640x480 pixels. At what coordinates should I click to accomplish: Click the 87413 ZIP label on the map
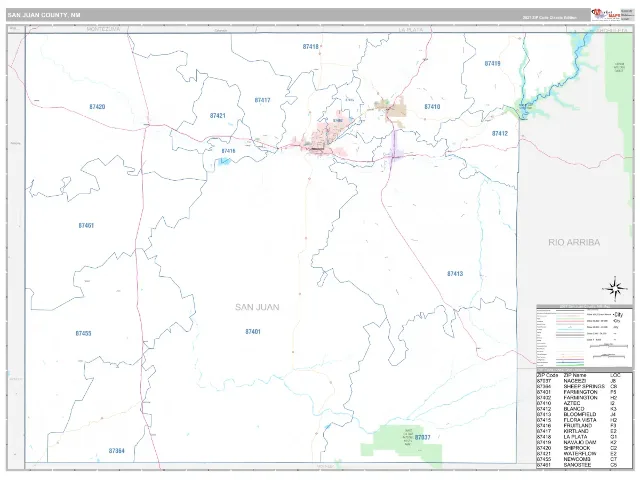[x=455, y=274]
